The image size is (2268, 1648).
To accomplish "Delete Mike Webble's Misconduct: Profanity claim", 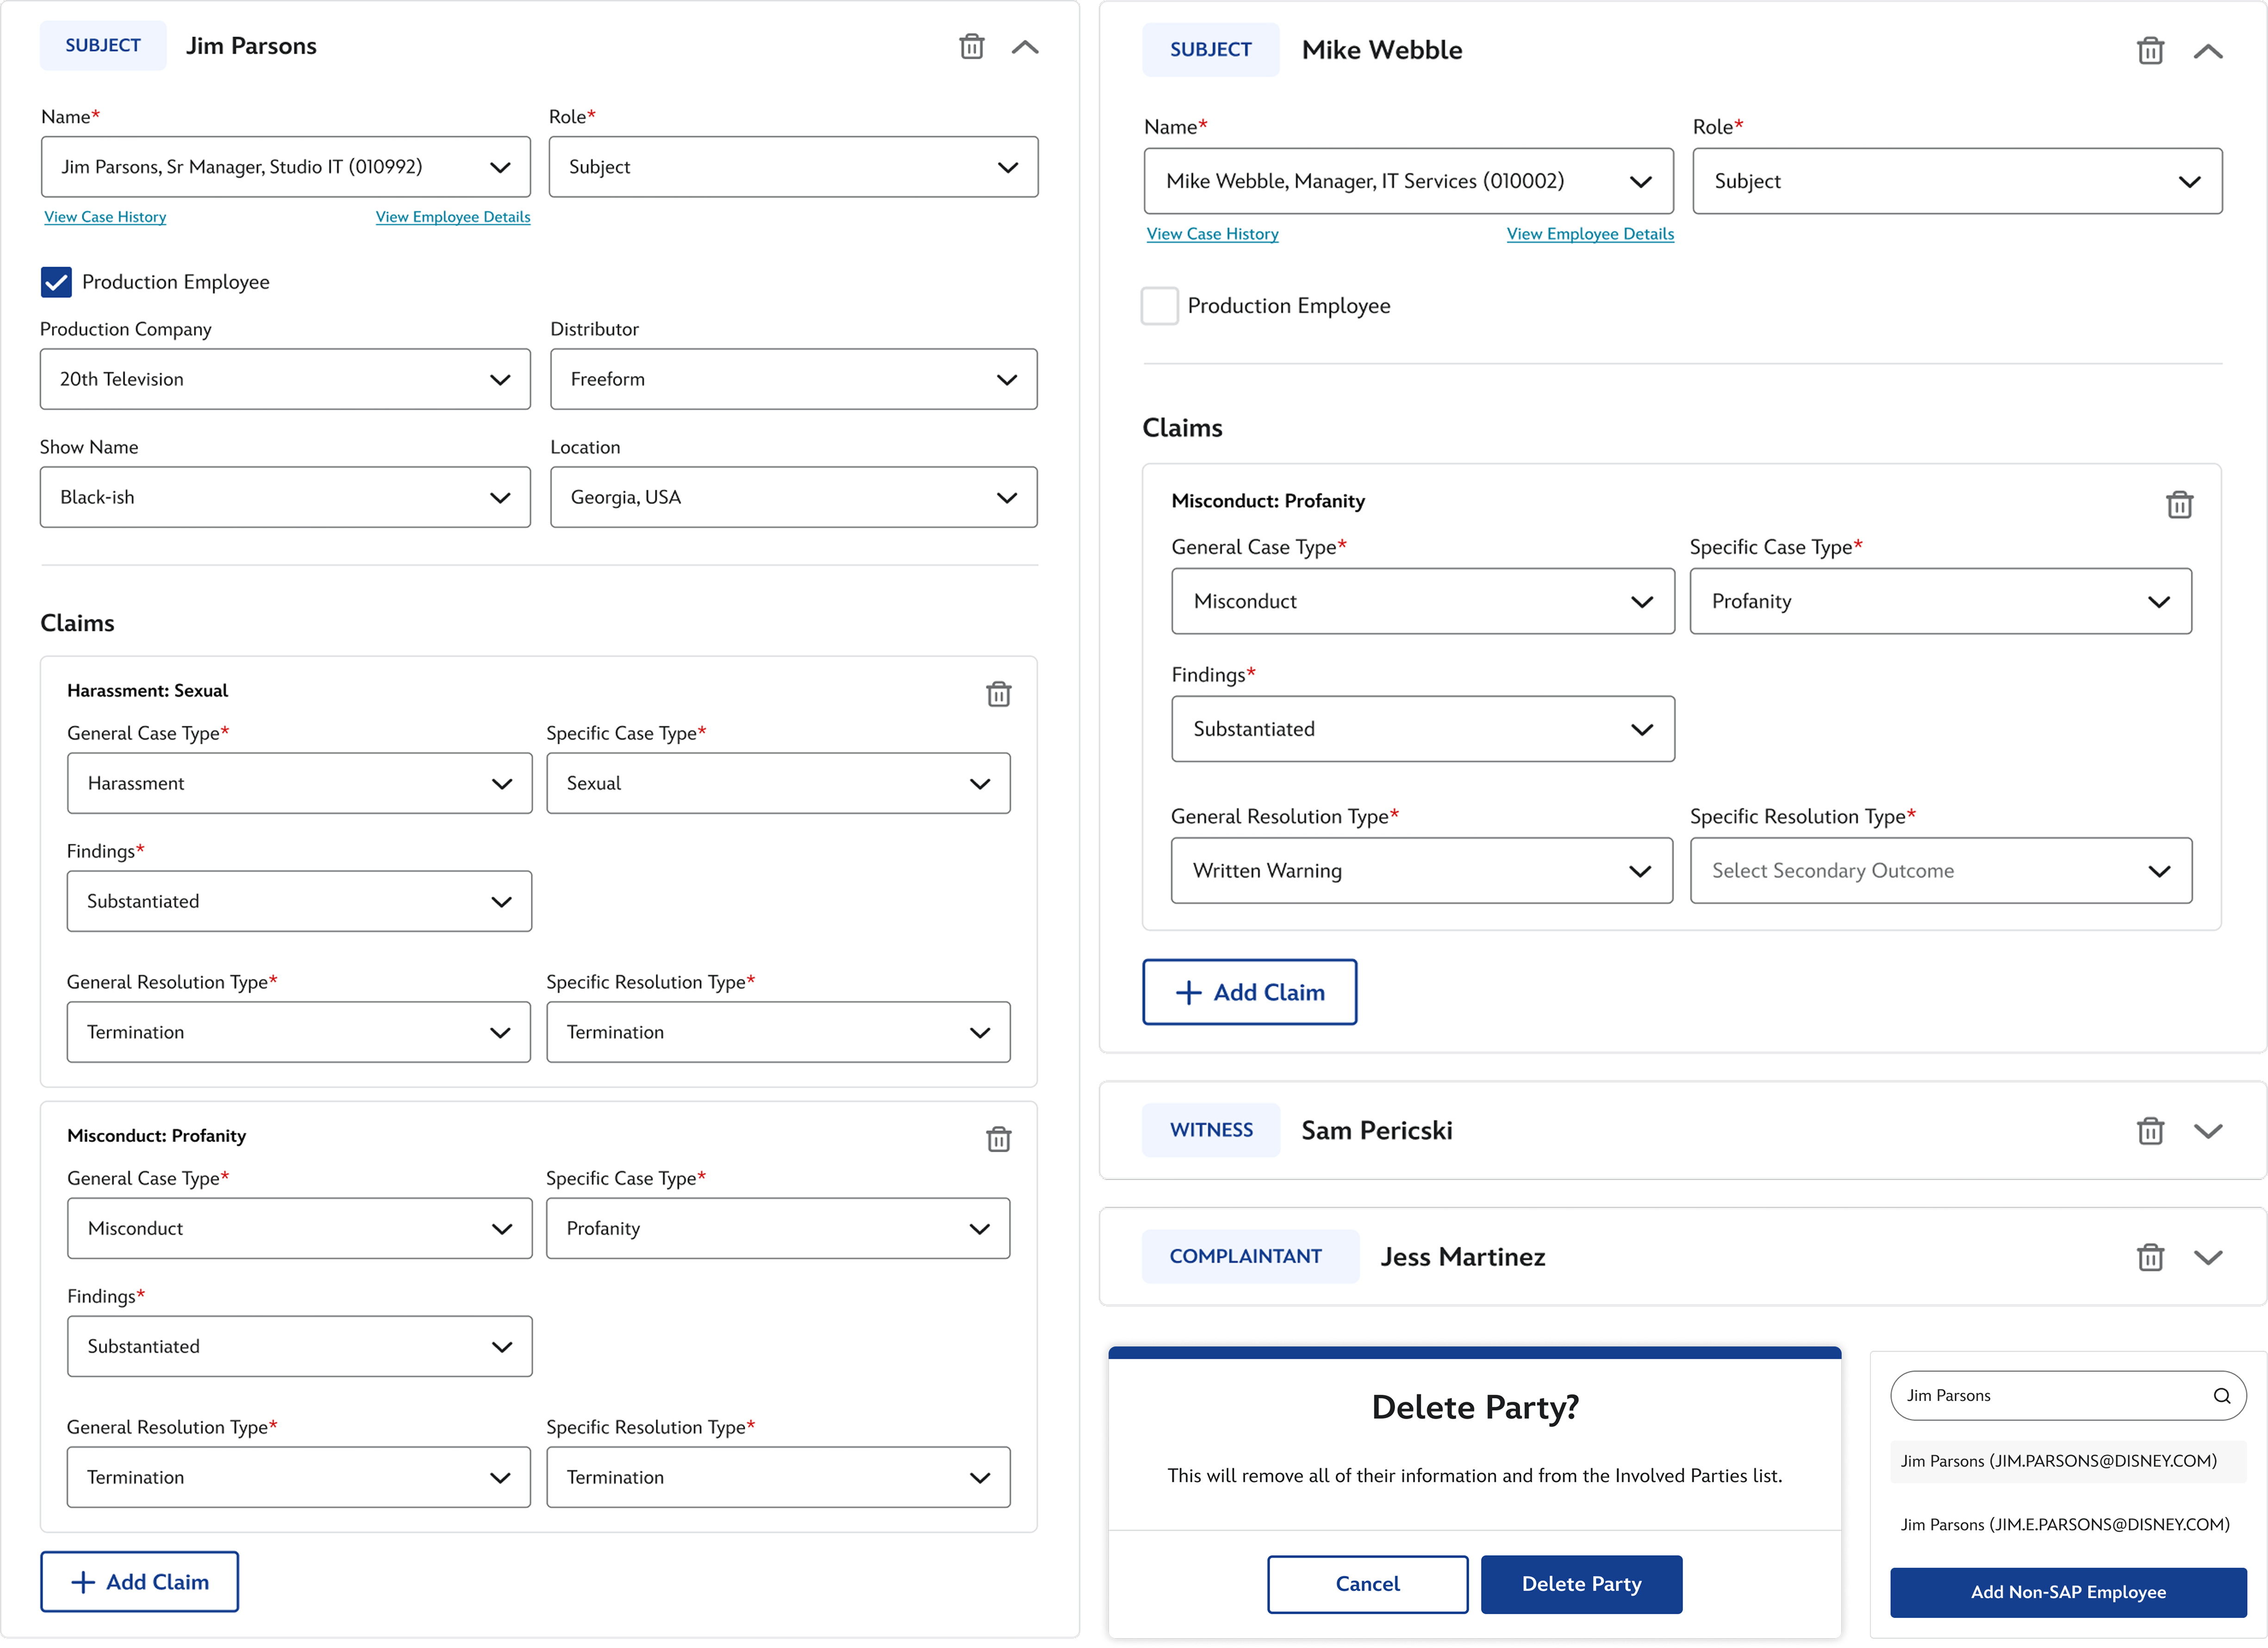I will pyautogui.click(x=2178, y=505).
